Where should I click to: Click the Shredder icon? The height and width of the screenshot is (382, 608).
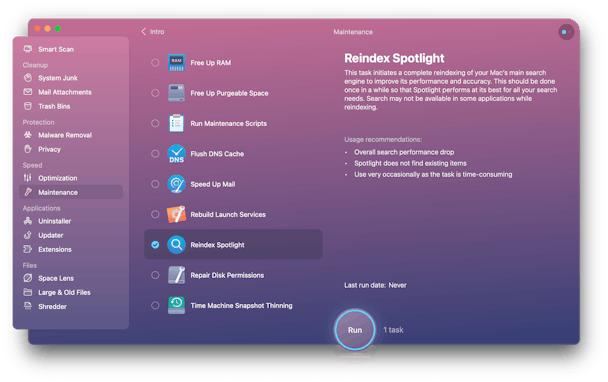pos(28,306)
